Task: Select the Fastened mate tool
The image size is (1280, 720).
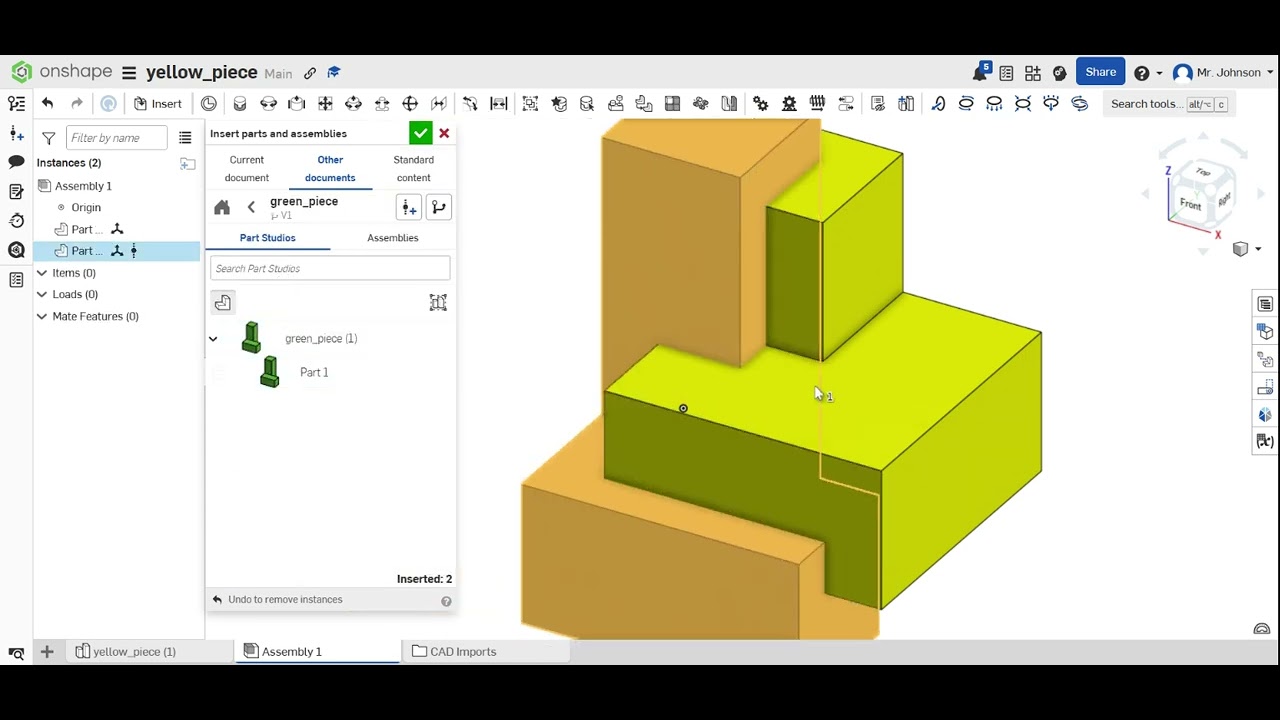Action: point(240,103)
